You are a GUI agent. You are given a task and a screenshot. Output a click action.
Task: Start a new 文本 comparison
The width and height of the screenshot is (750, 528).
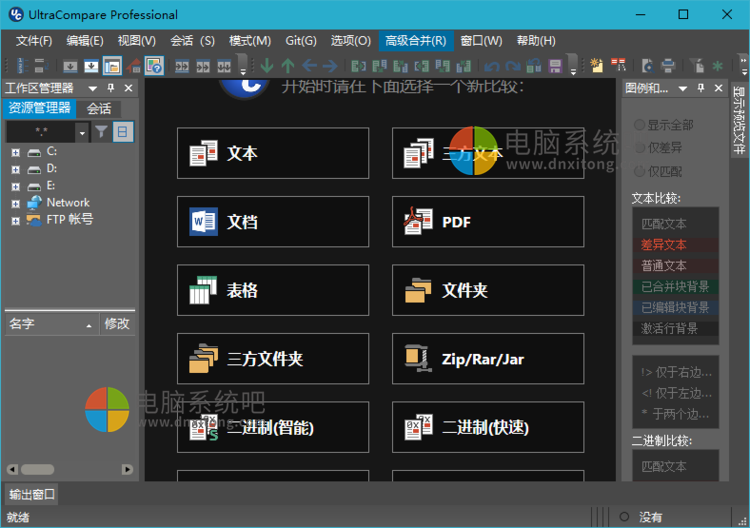(273, 153)
